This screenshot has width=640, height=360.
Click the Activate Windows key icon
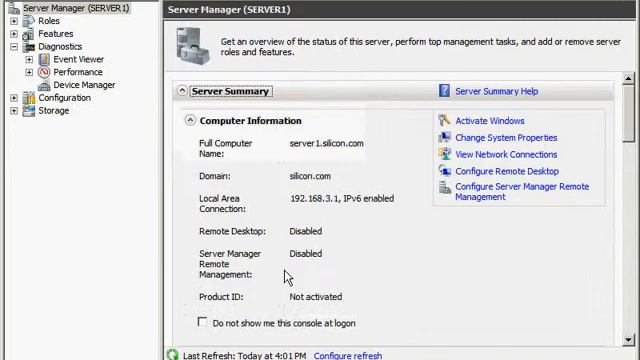(444, 120)
